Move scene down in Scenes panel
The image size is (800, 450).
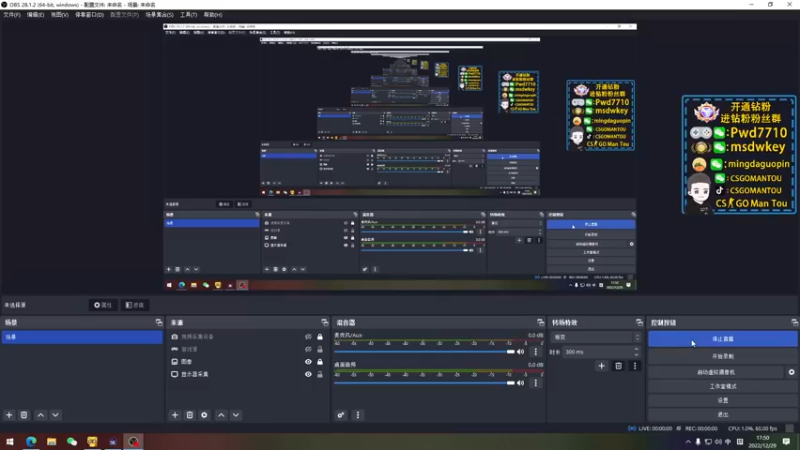[x=55, y=415]
